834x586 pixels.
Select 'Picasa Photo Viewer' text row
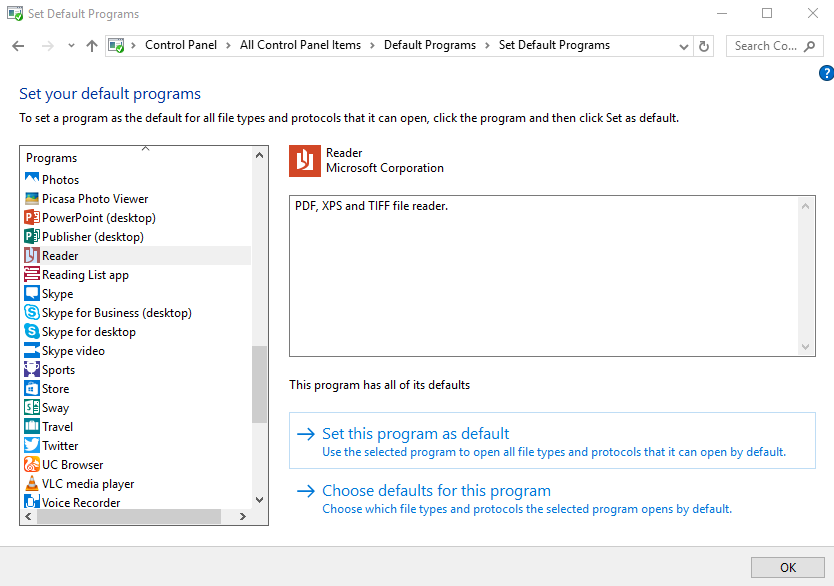[95, 198]
